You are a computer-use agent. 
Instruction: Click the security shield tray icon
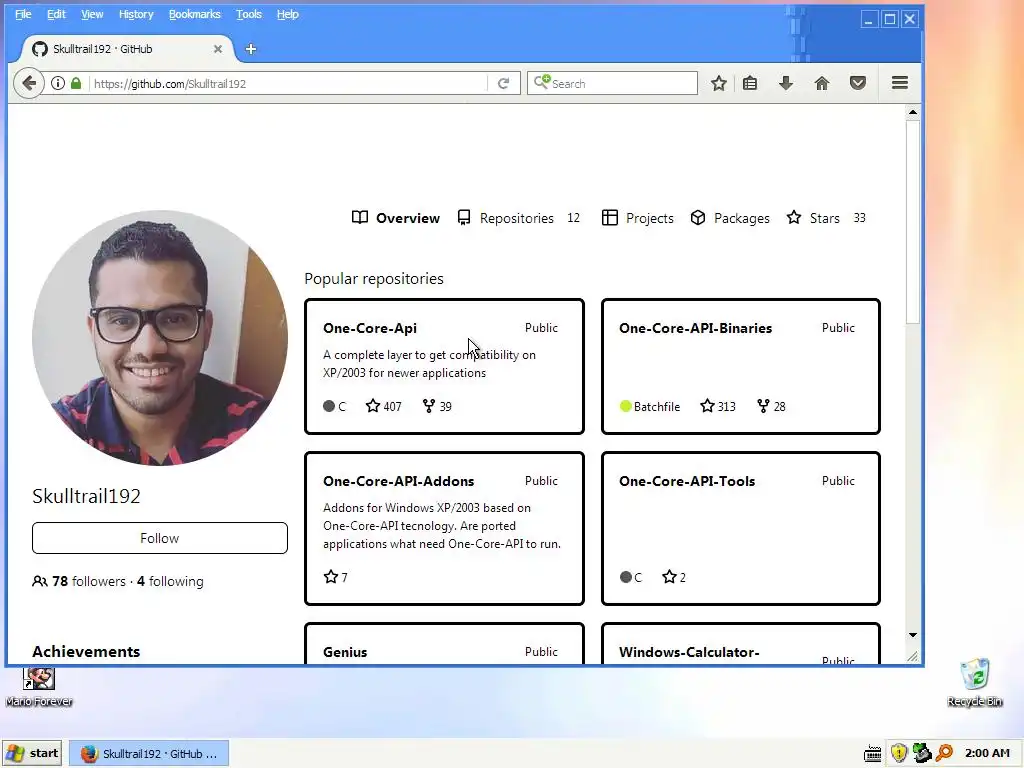click(899, 753)
